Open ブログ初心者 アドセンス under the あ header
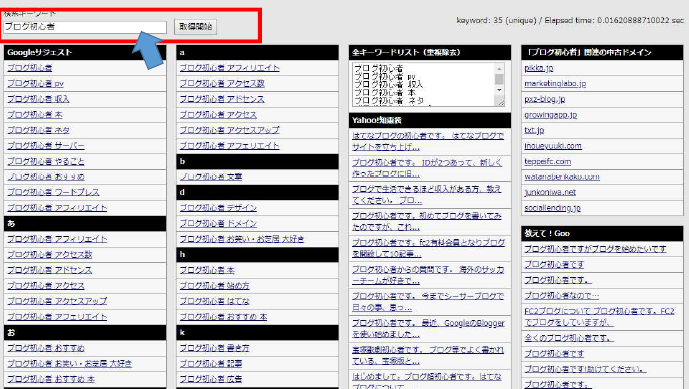689x389 pixels. click(x=50, y=270)
